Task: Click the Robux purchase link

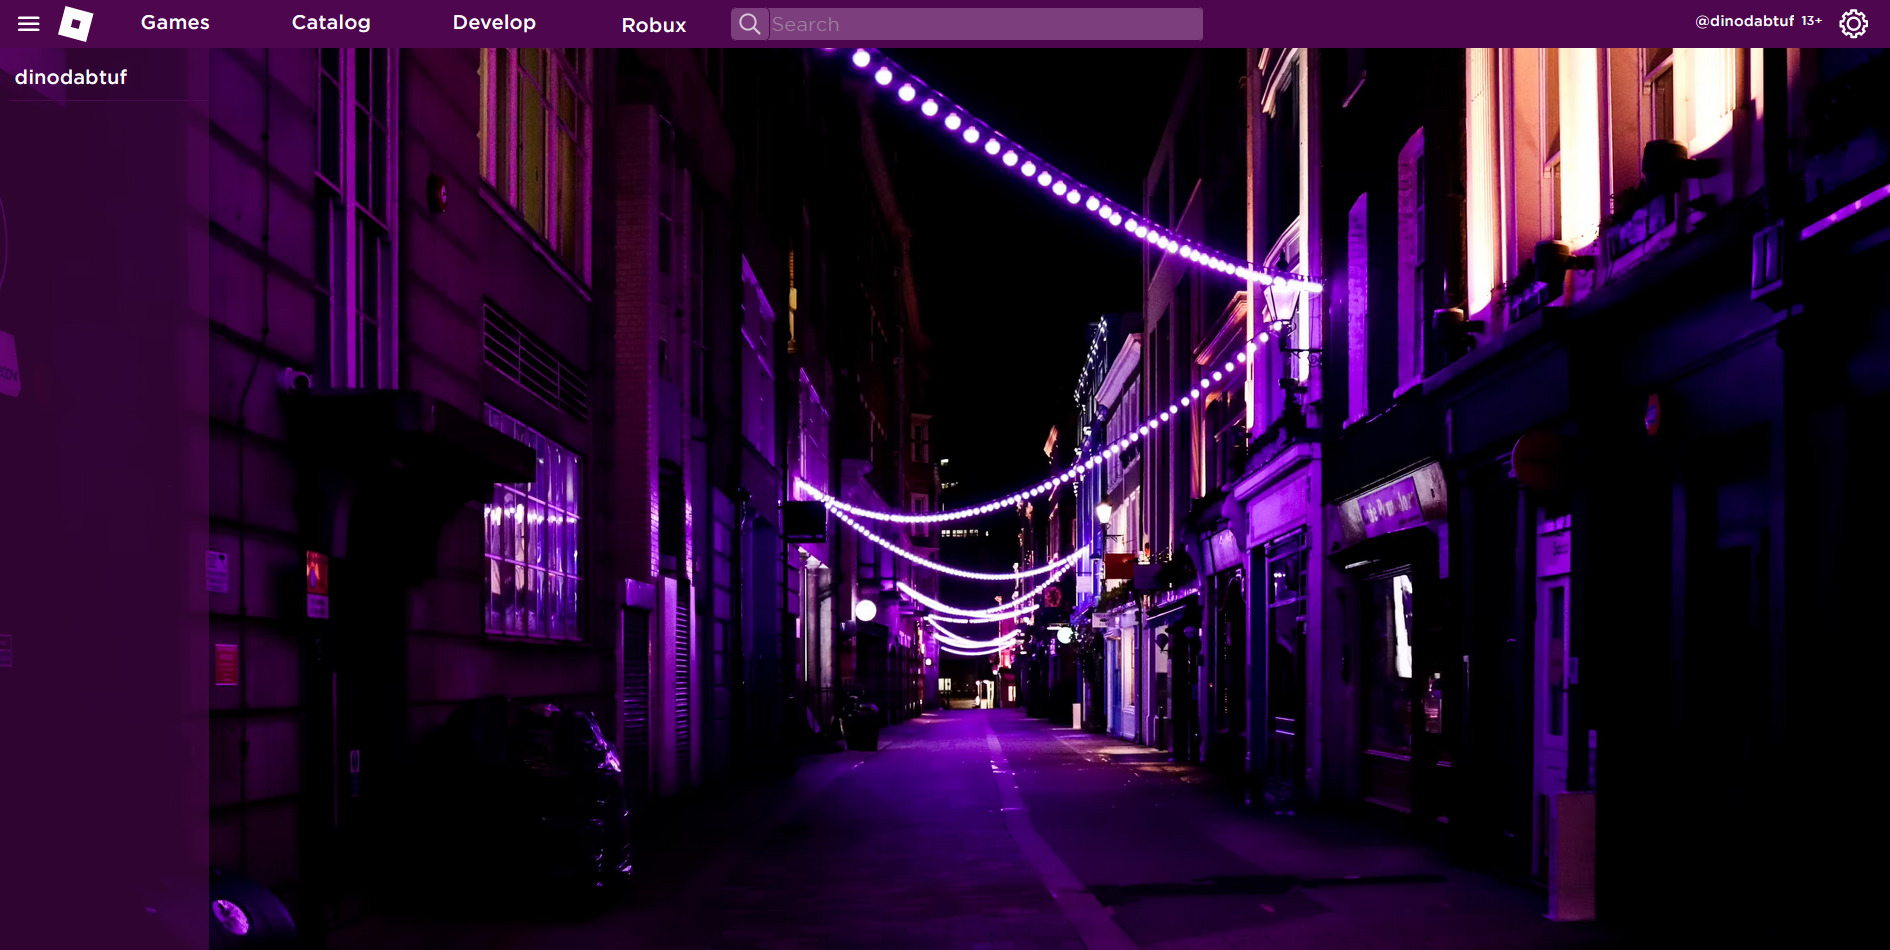Action: 653,25
